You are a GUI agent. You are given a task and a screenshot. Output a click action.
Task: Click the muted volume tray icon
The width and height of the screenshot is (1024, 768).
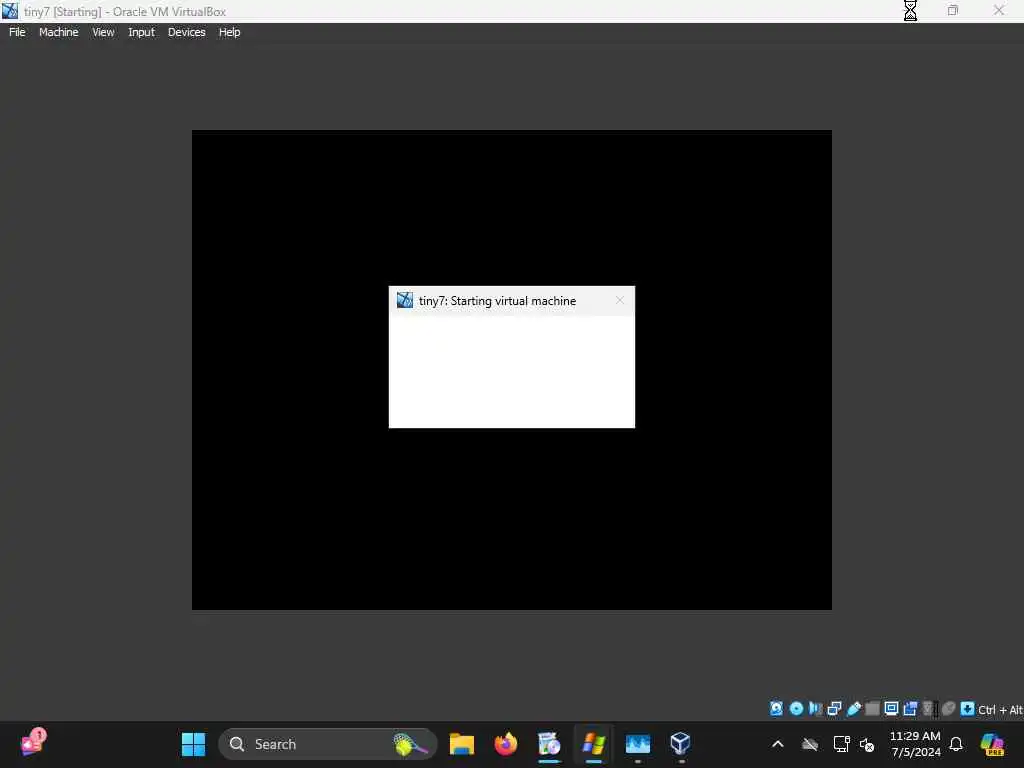pyautogui.click(x=867, y=744)
